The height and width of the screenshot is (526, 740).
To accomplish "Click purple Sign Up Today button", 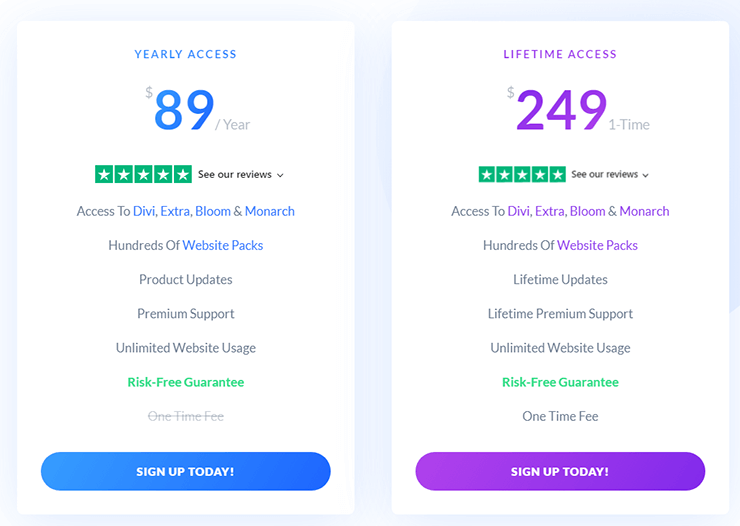I will pyautogui.click(x=560, y=471).
